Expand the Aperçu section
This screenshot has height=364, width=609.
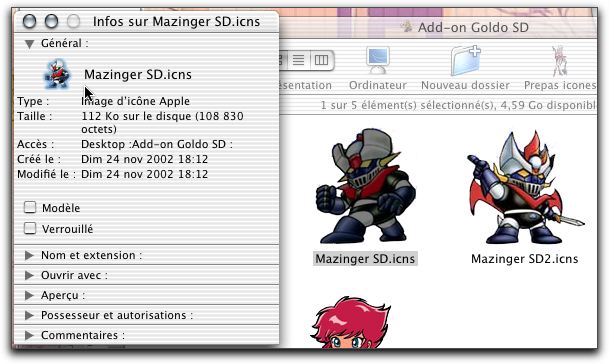click(x=29, y=295)
